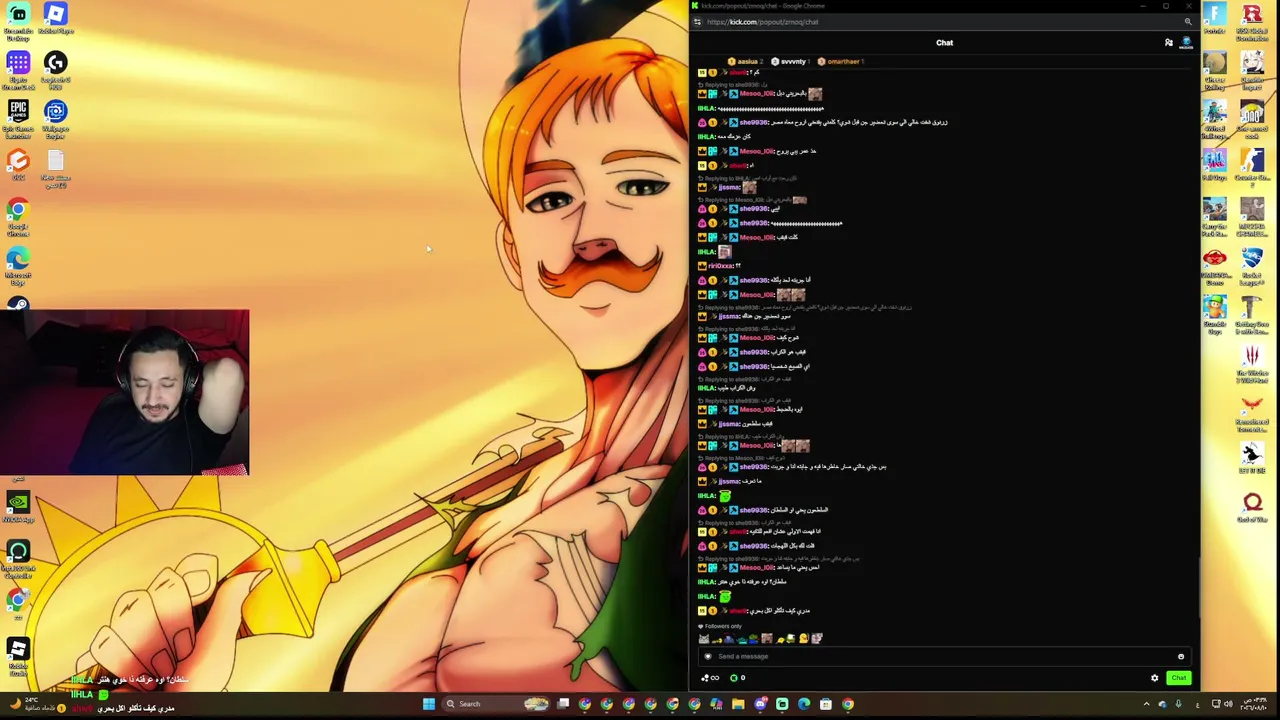
Task: Open Windows Start menu
Action: click(429, 704)
